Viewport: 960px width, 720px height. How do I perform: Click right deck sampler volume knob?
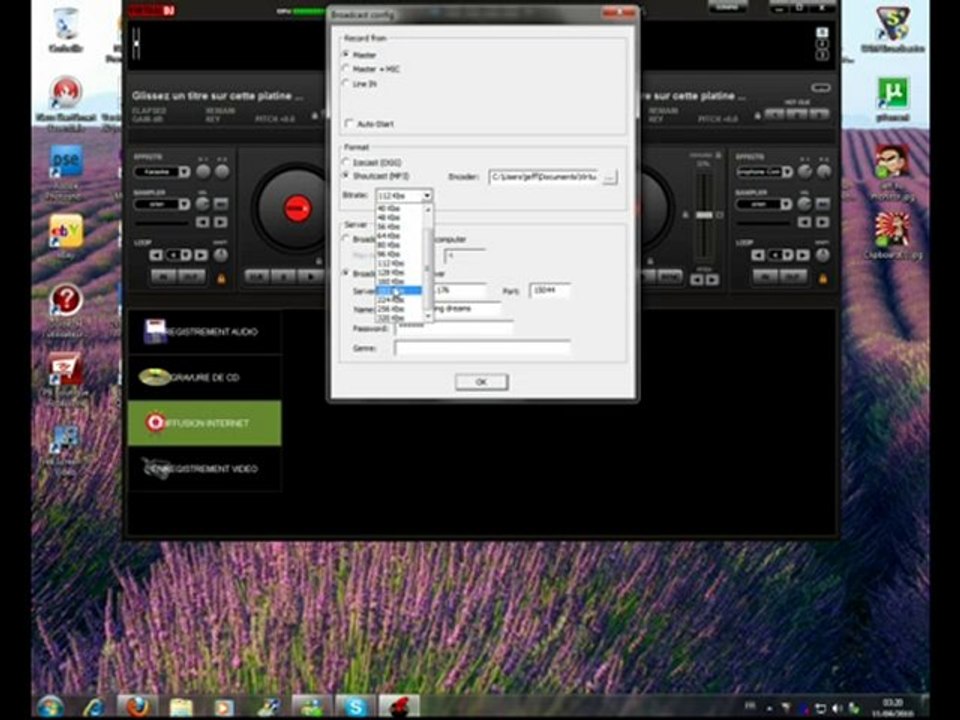pyautogui.click(x=804, y=203)
